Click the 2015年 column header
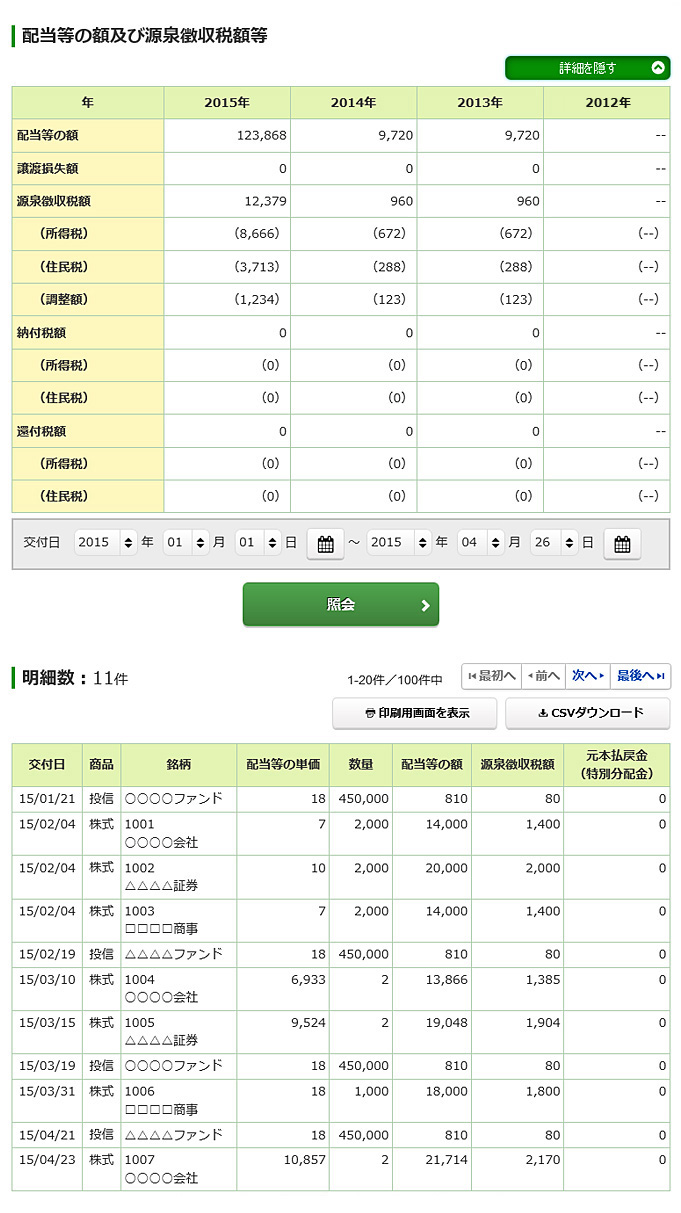Viewport: 681px width, 1213px height. [227, 103]
